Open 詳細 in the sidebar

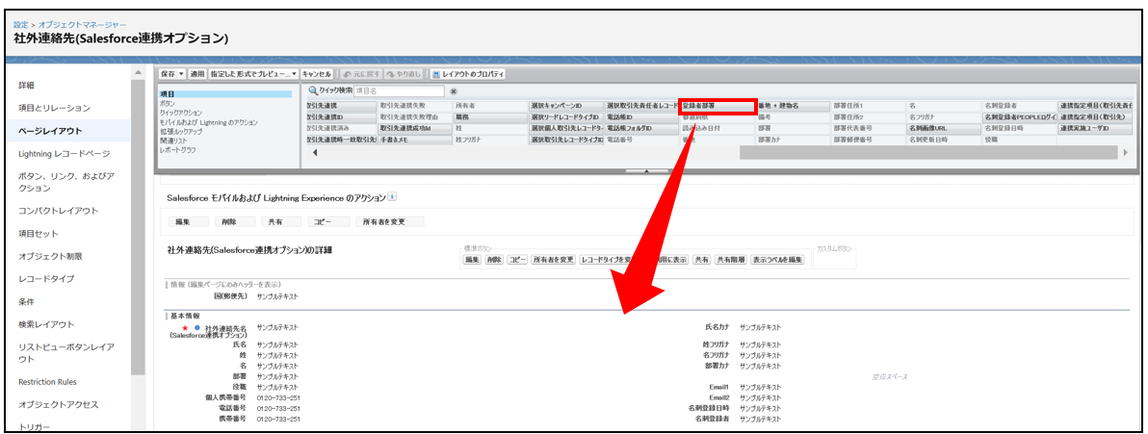(x=26, y=86)
